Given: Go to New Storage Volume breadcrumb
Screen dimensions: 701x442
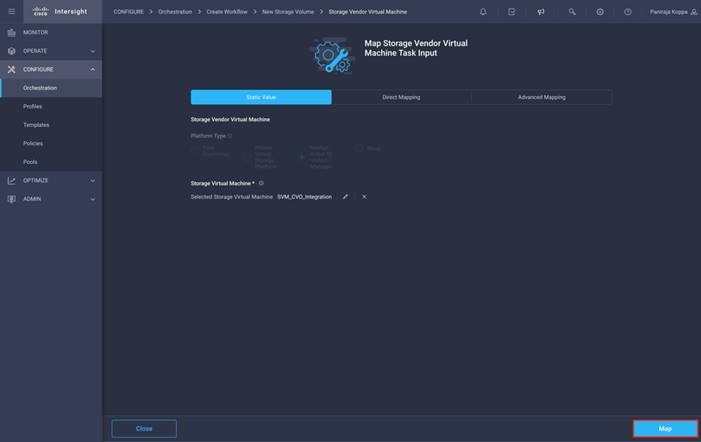Looking at the screenshot, I should (x=288, y=12).
